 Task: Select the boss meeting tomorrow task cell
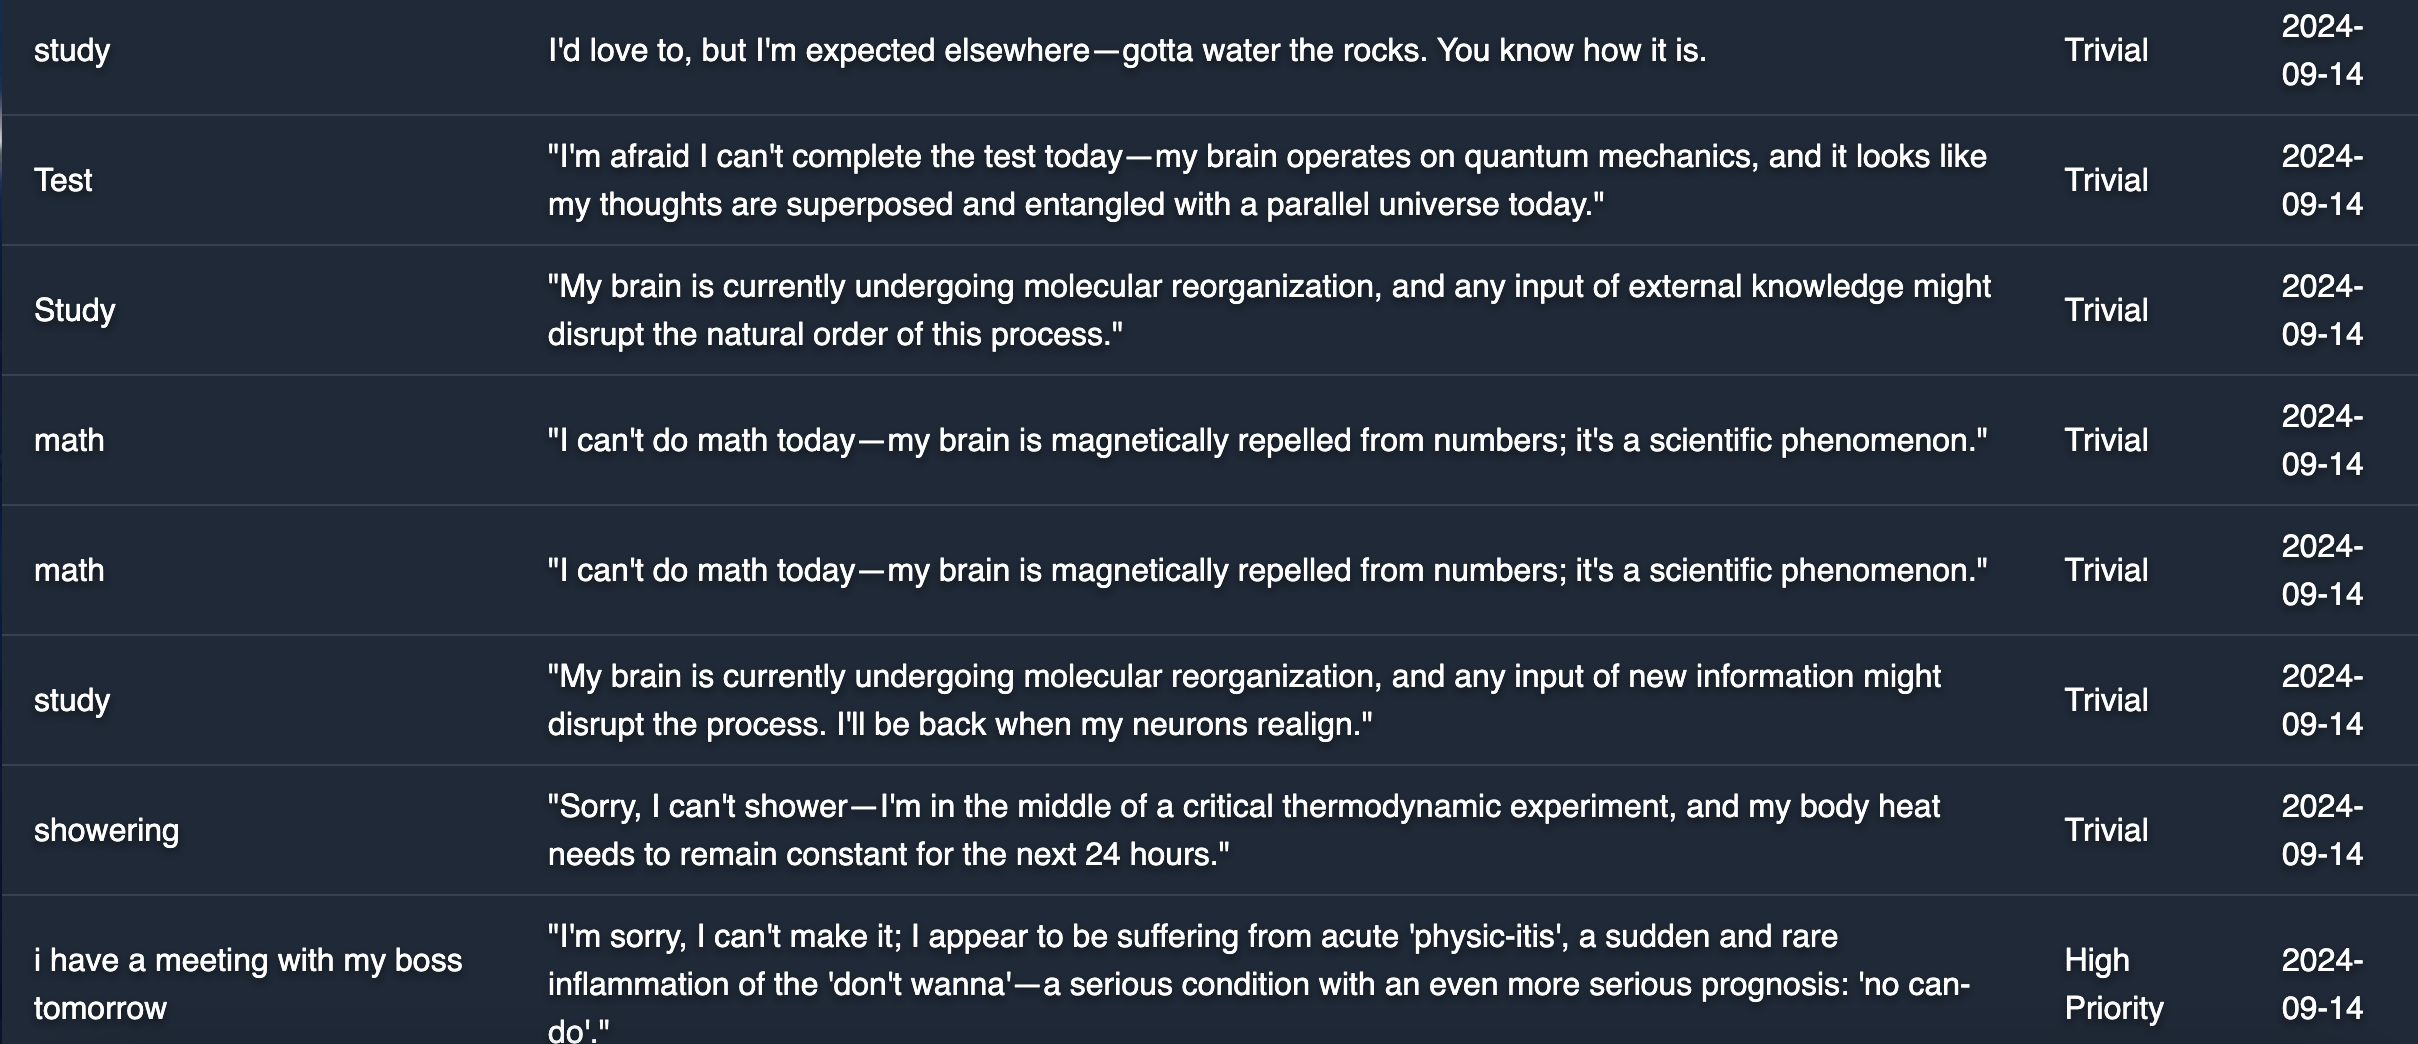248,984
